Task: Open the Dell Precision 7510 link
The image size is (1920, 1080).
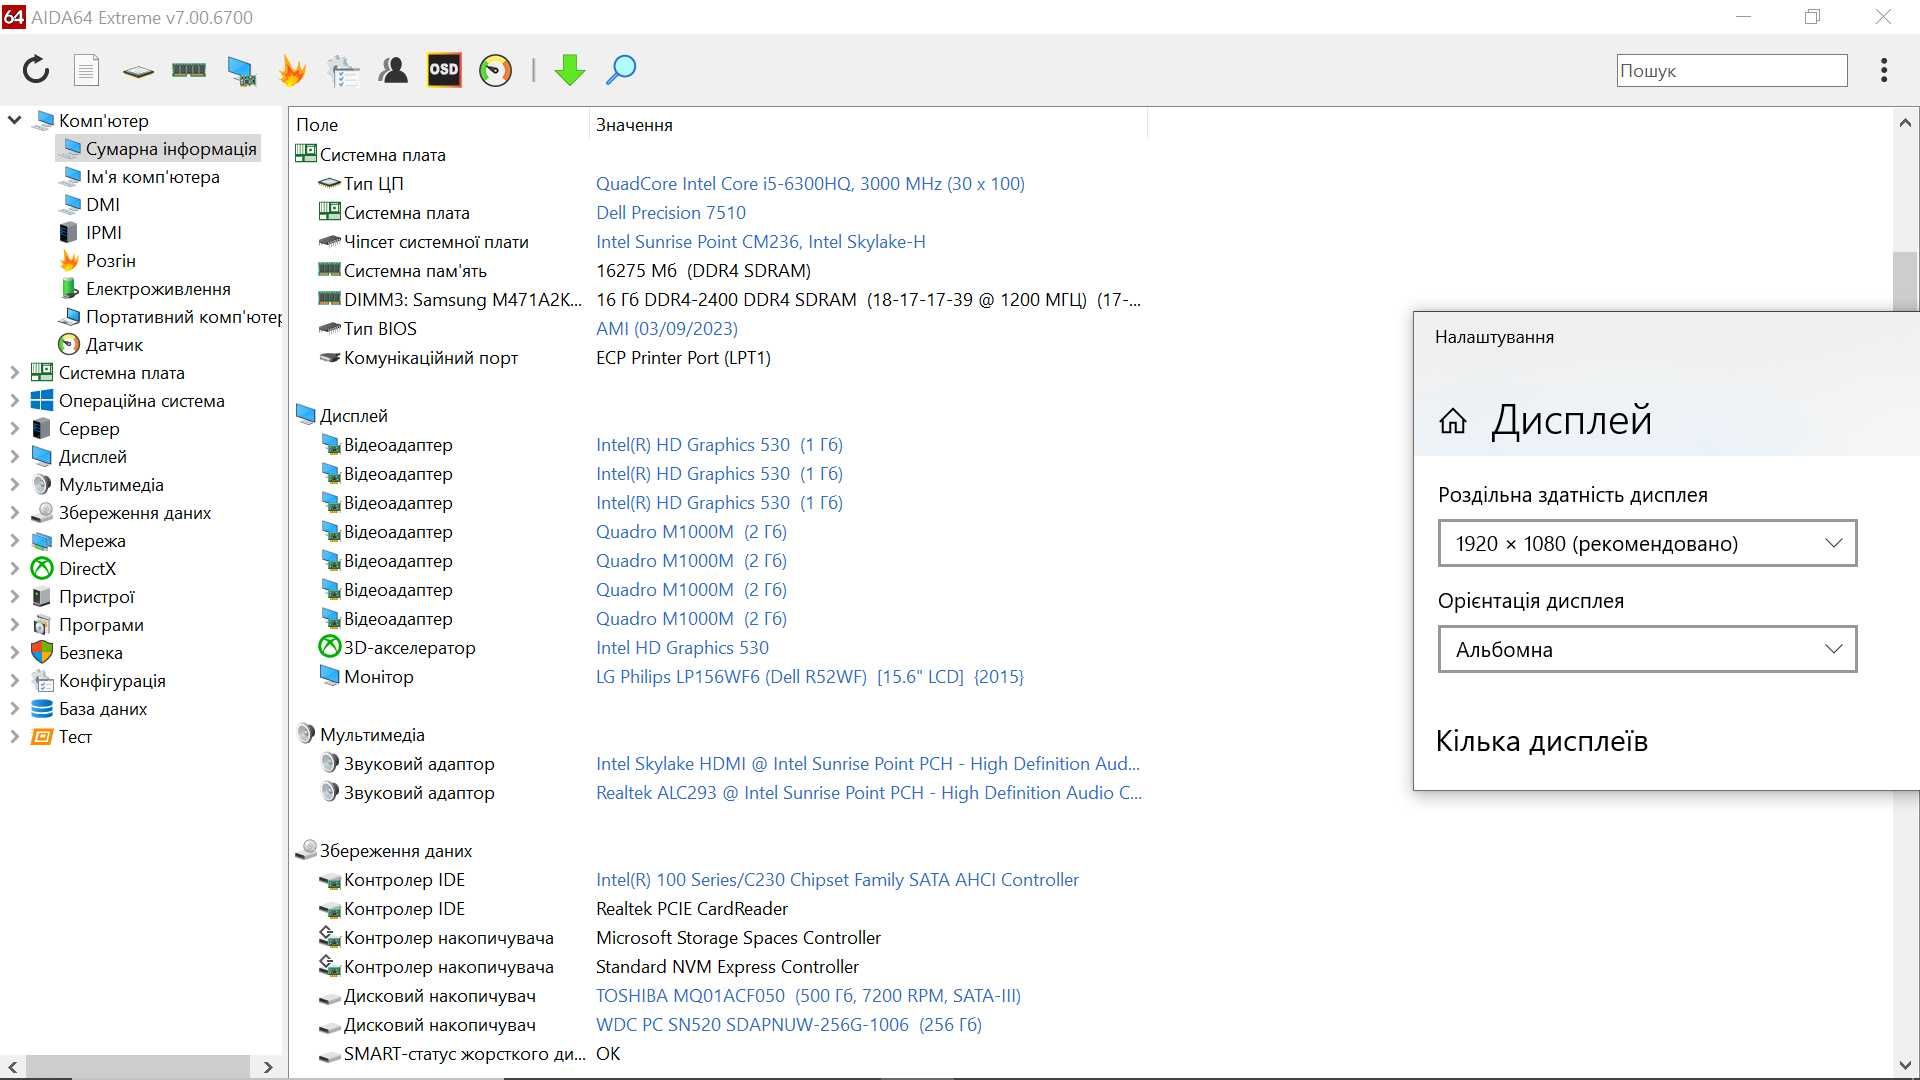Action: tap(671, 212)
